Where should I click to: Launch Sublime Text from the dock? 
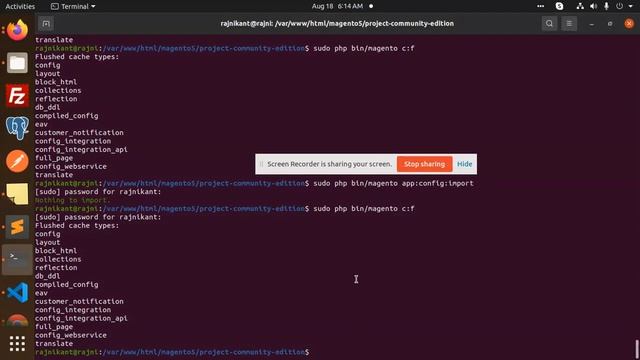[17, 227]
